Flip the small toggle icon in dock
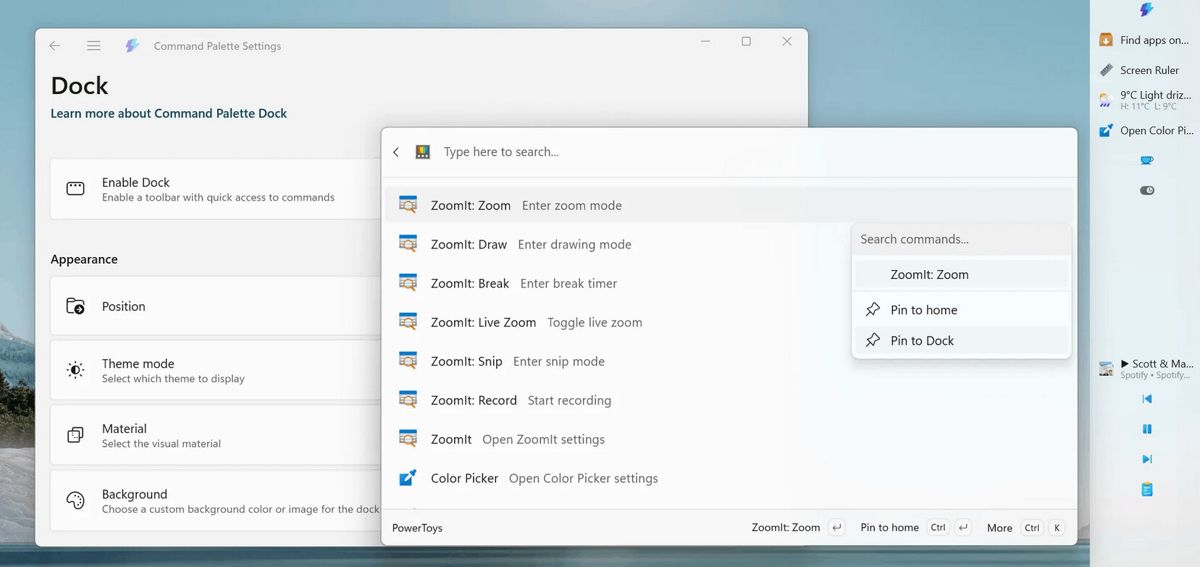Screen dimensions: 1200x567 click(x=1147, y=190)
